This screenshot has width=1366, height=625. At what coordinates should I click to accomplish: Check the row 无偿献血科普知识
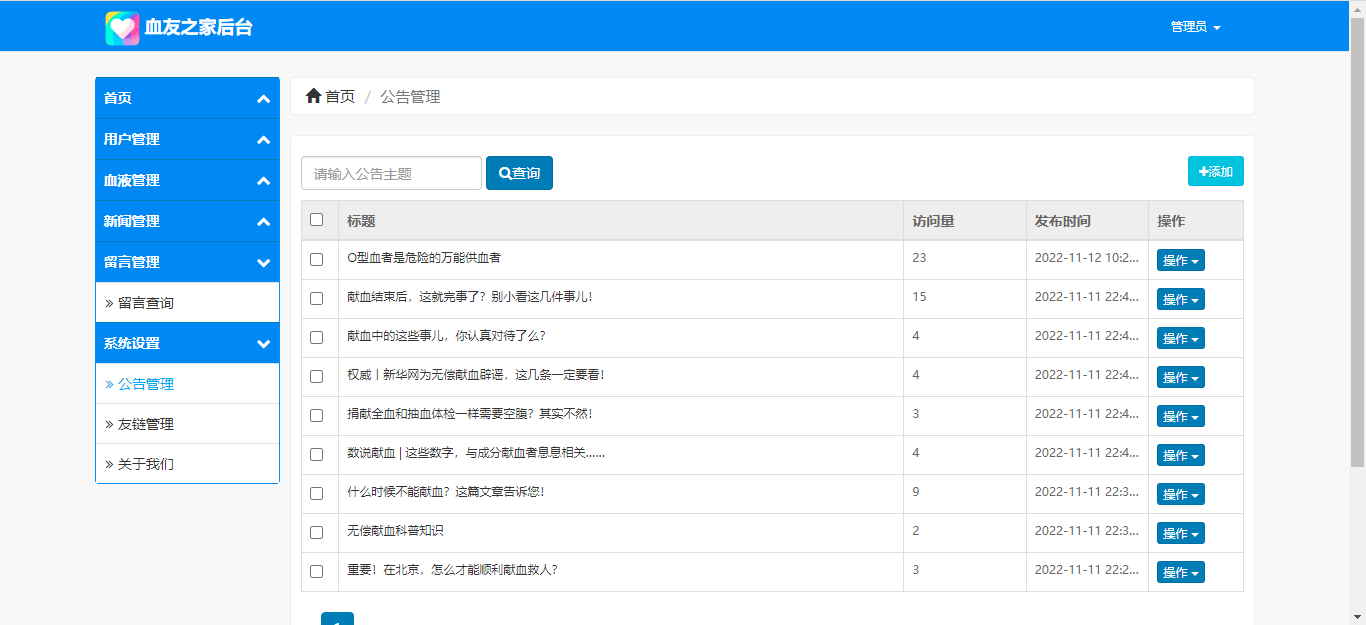coord(317,532)
